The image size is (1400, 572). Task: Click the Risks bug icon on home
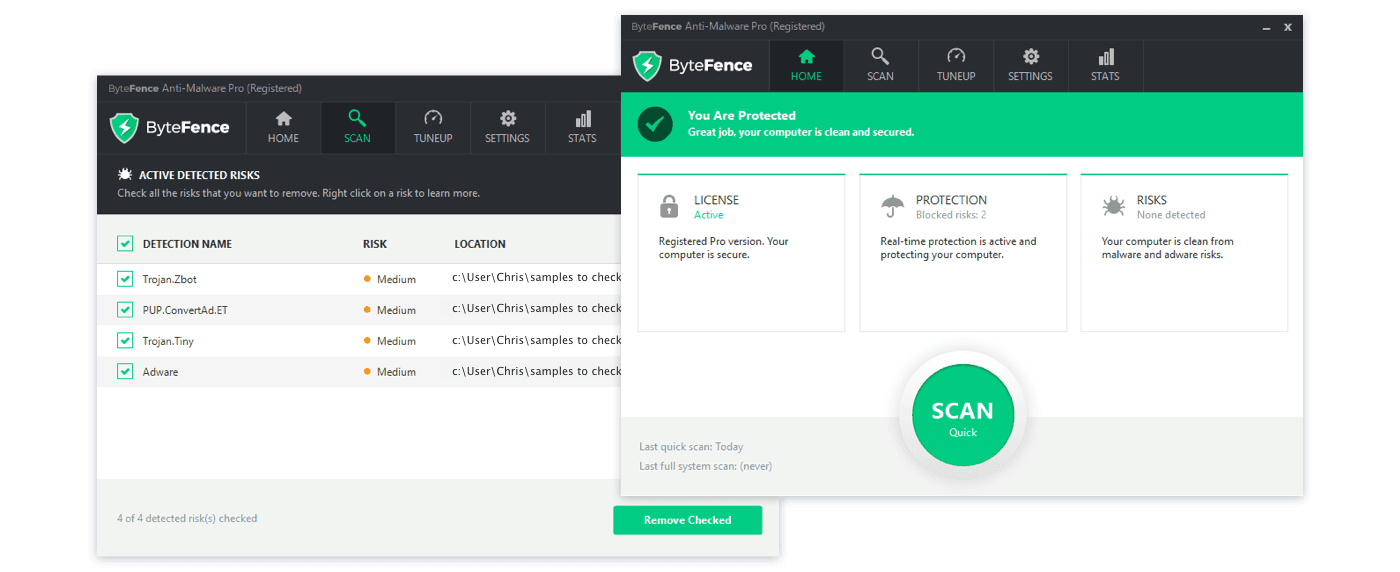[1113, 207]
